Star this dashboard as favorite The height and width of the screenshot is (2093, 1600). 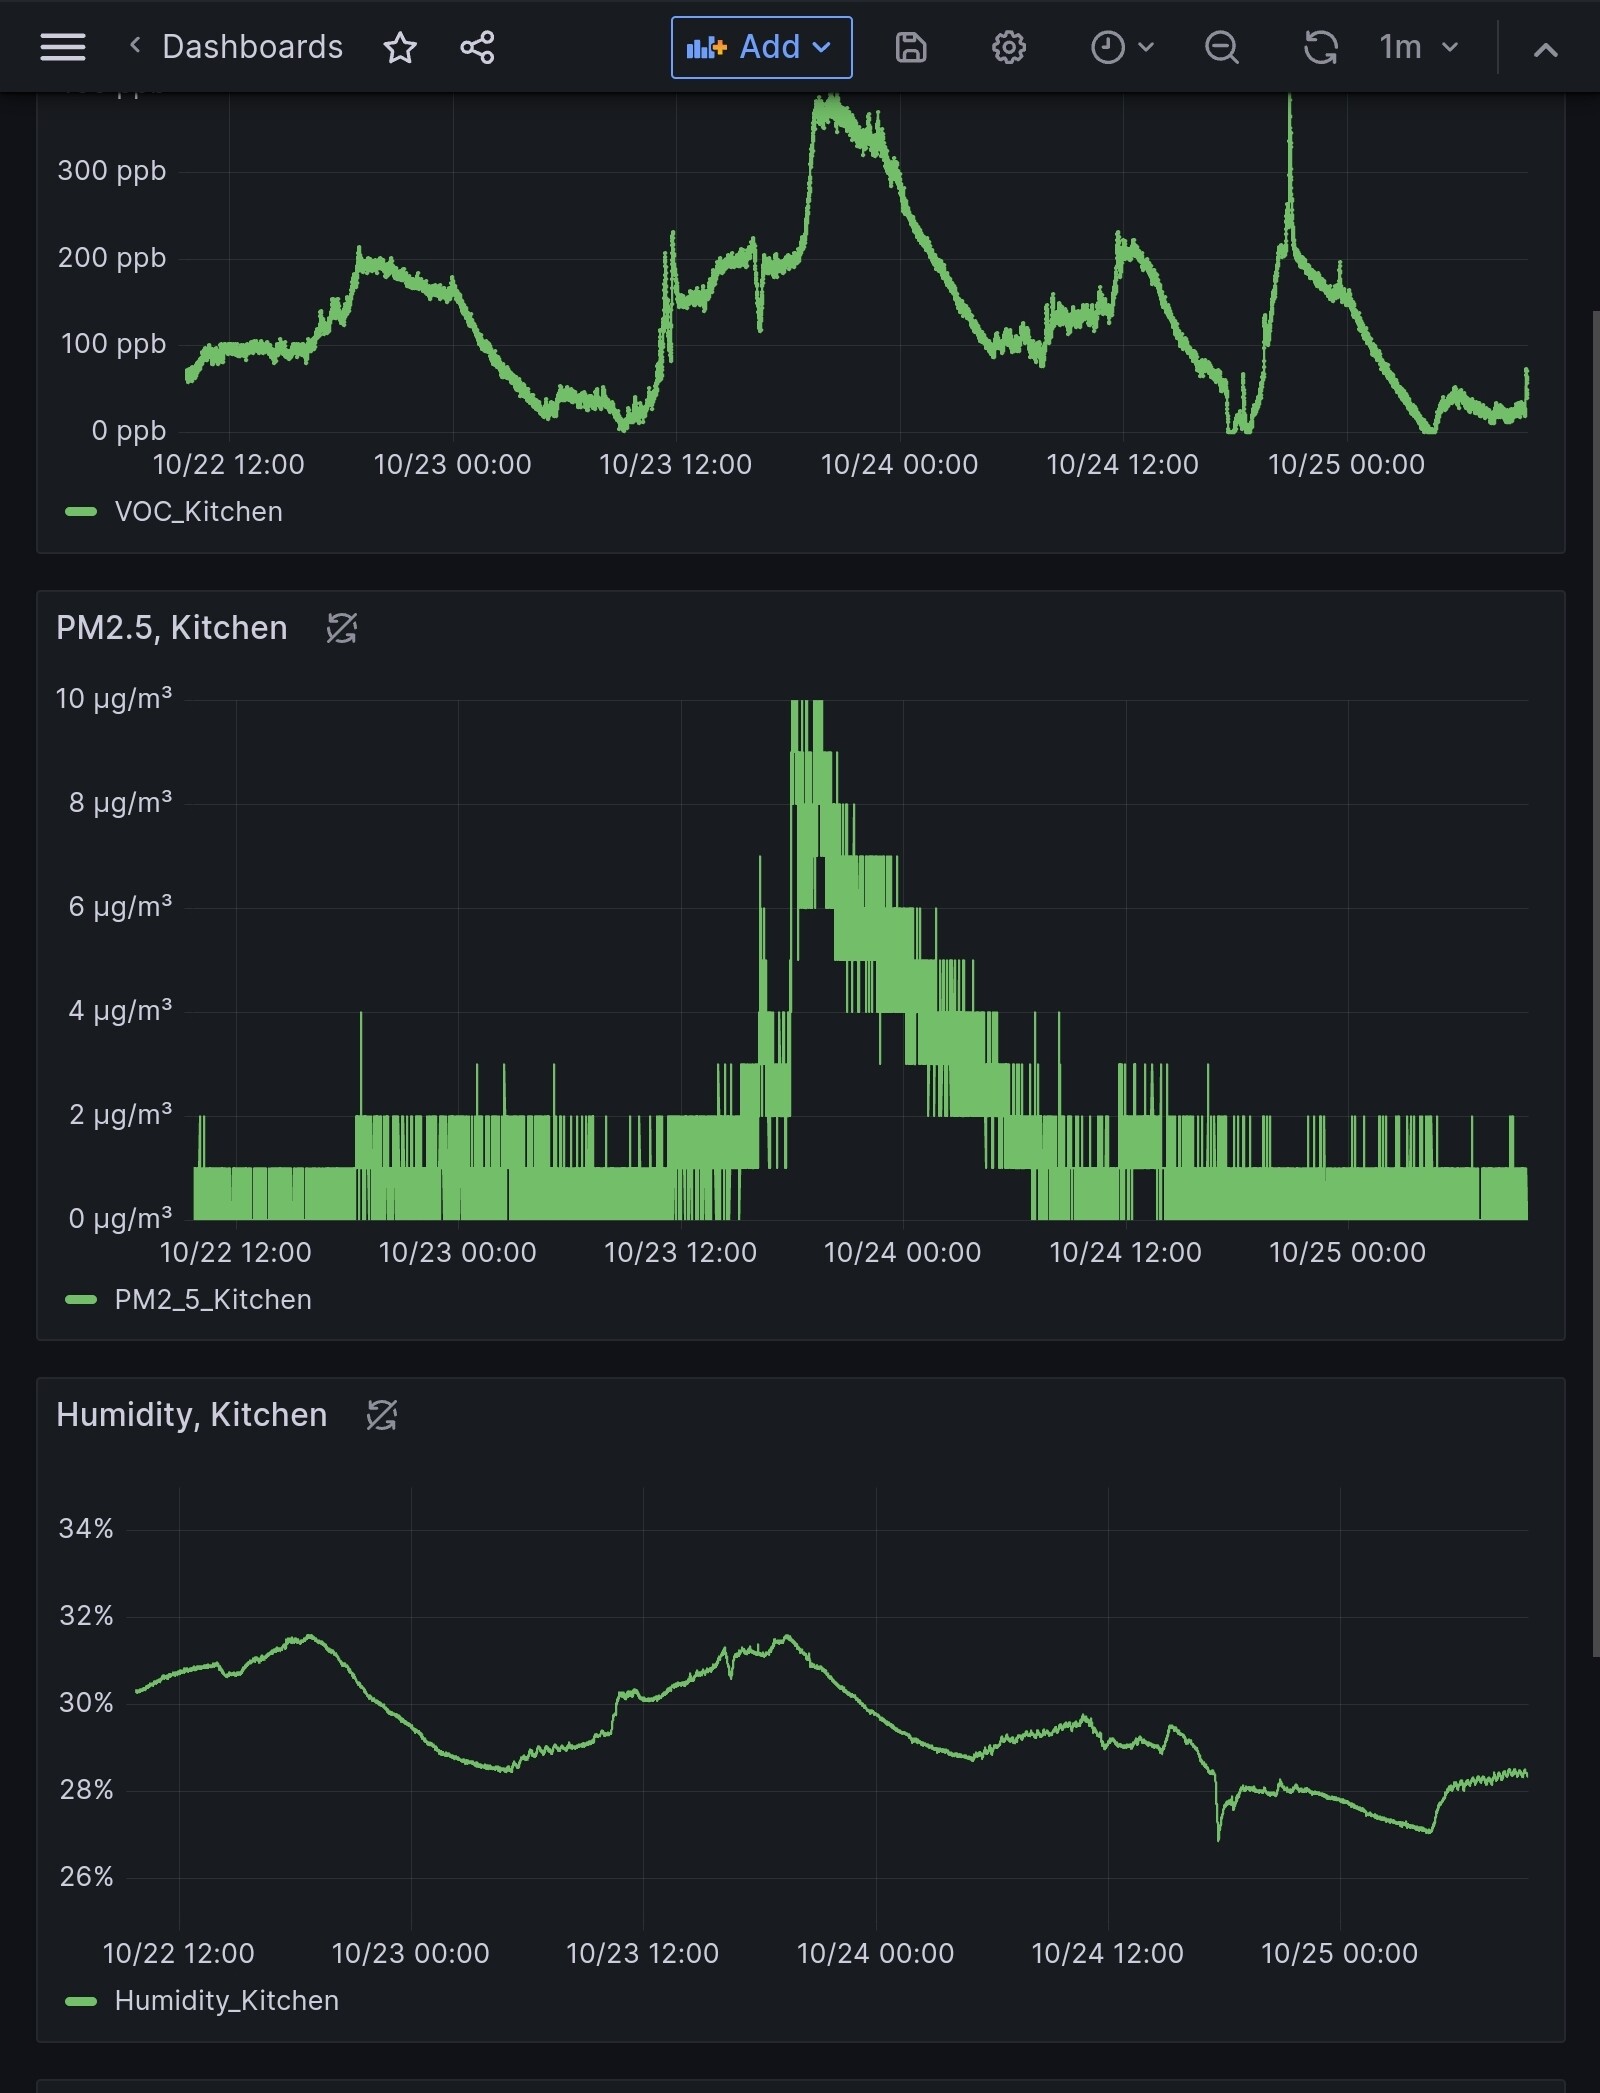400,47
